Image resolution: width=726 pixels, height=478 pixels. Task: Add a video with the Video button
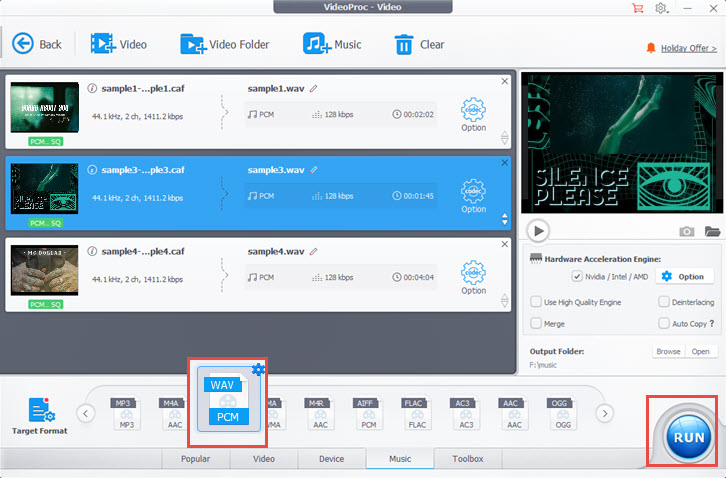click(x=119, y=44)
